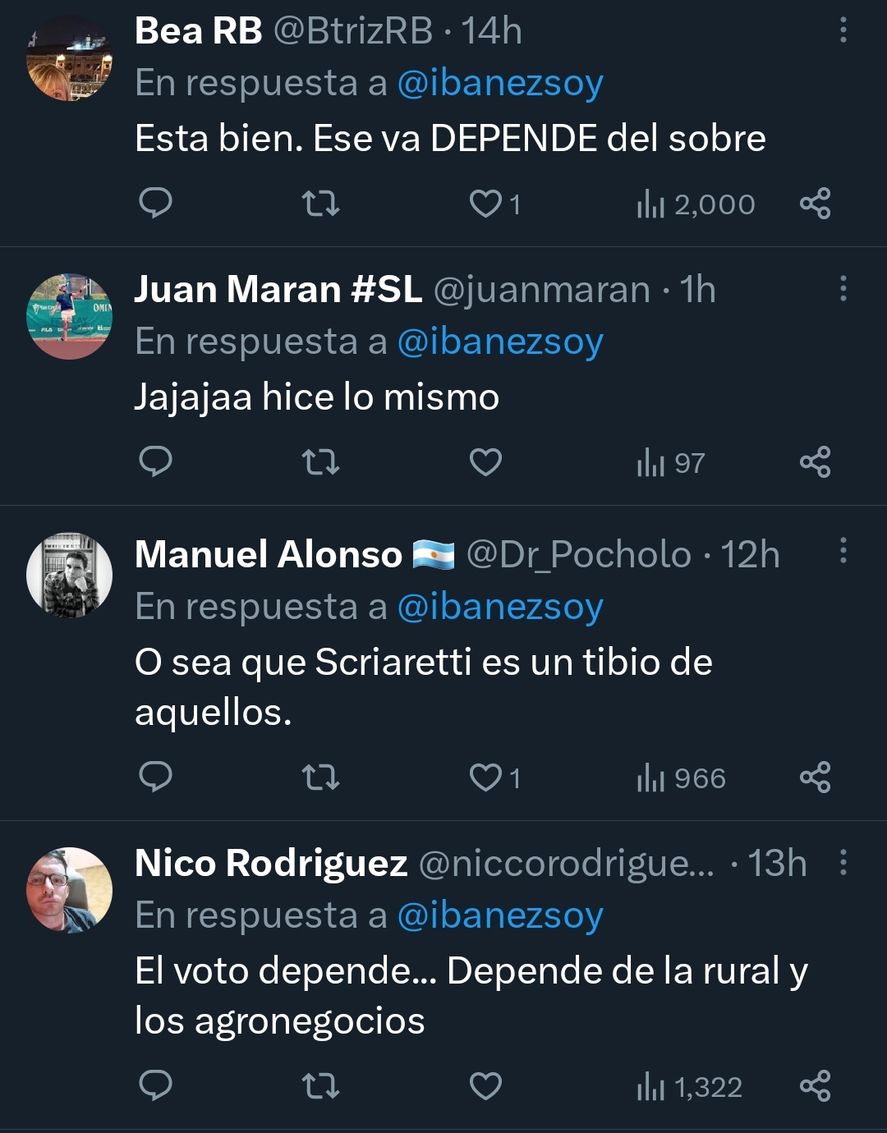Like Bea RB's tweet
The image size is (887, 1133).
pyautogui.click(x=486, y=205)
